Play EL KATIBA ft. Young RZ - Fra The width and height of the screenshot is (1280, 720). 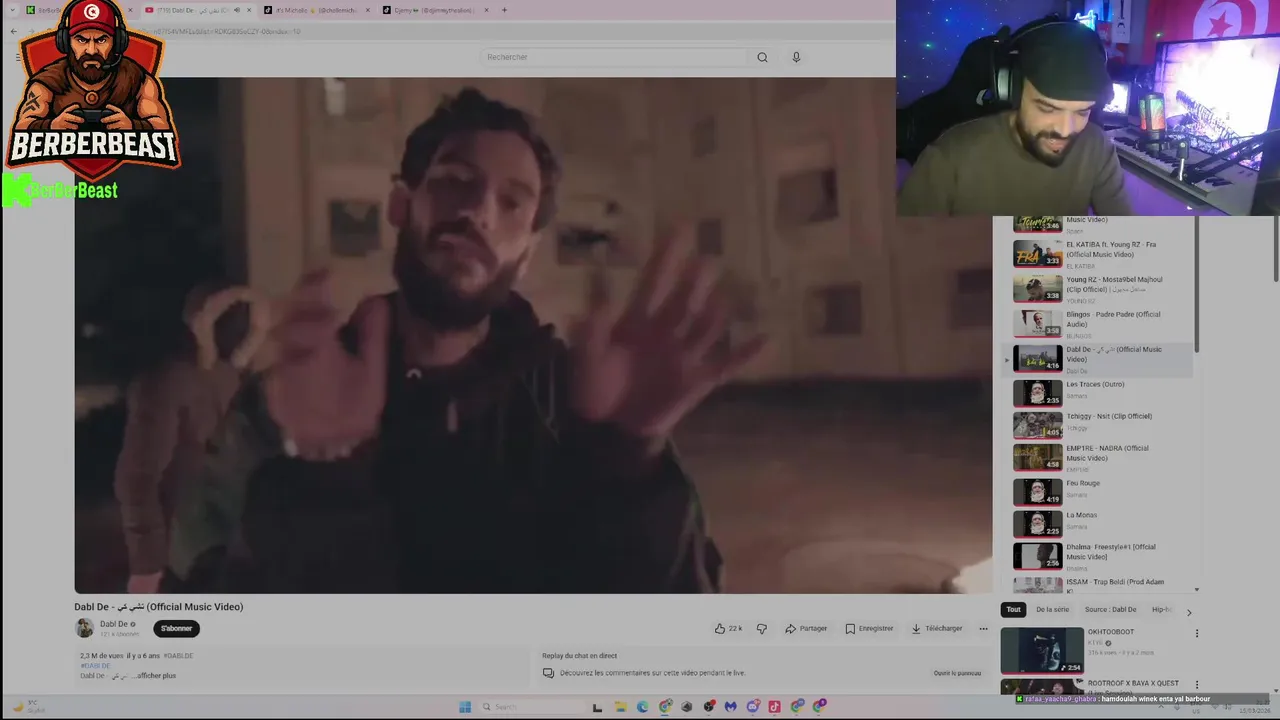click(x=1099, y=254)
